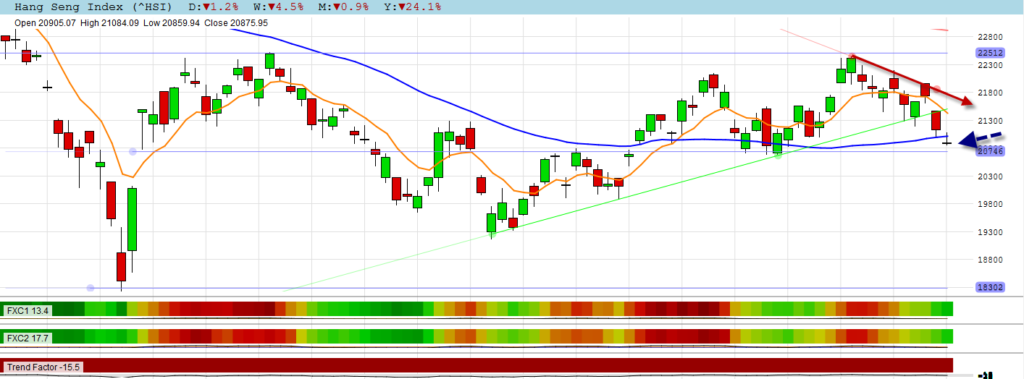
Task: Click the red Trend Factor bar
Action: click(x=478, y=366)
